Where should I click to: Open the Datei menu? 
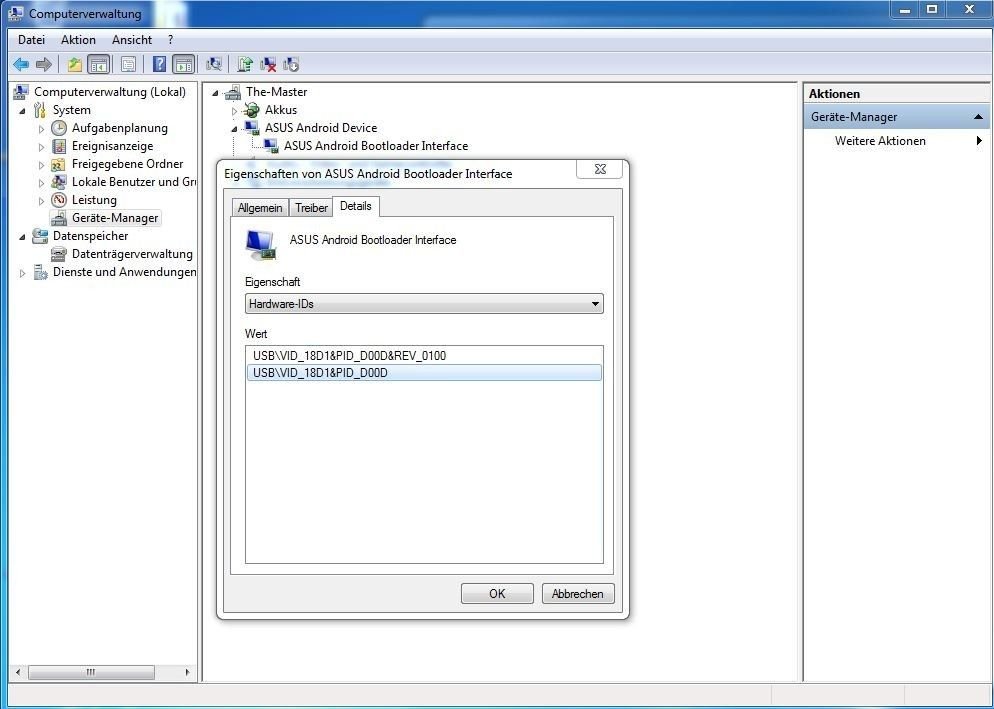pos(31,40)
